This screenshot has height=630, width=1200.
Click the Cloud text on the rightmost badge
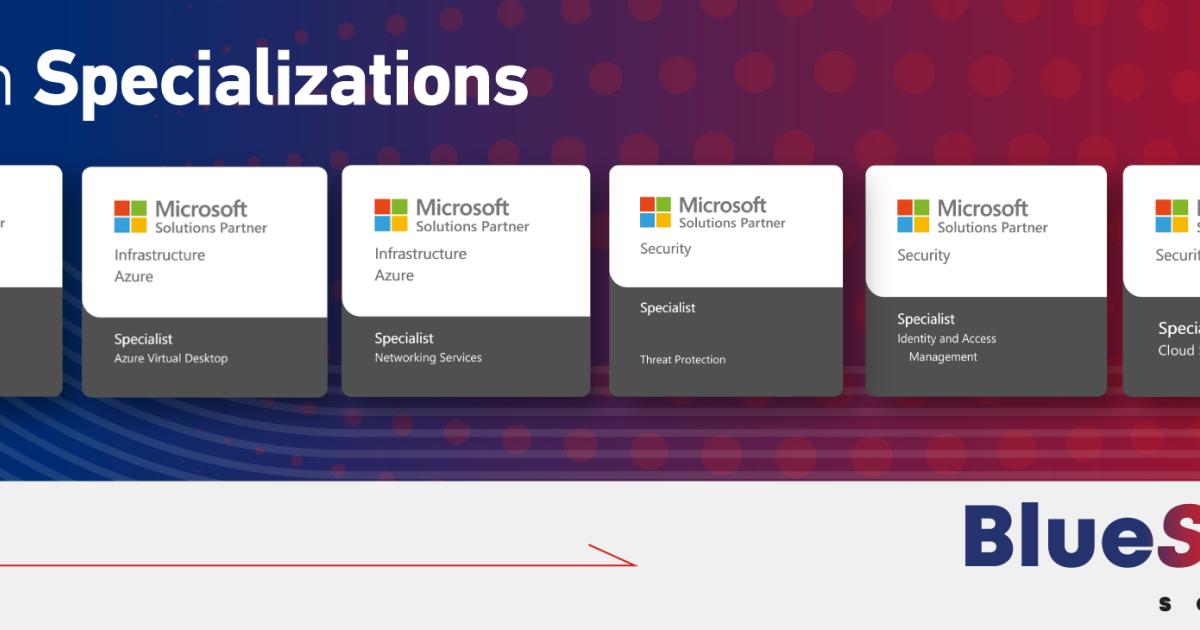click(x=1177, y=351)
